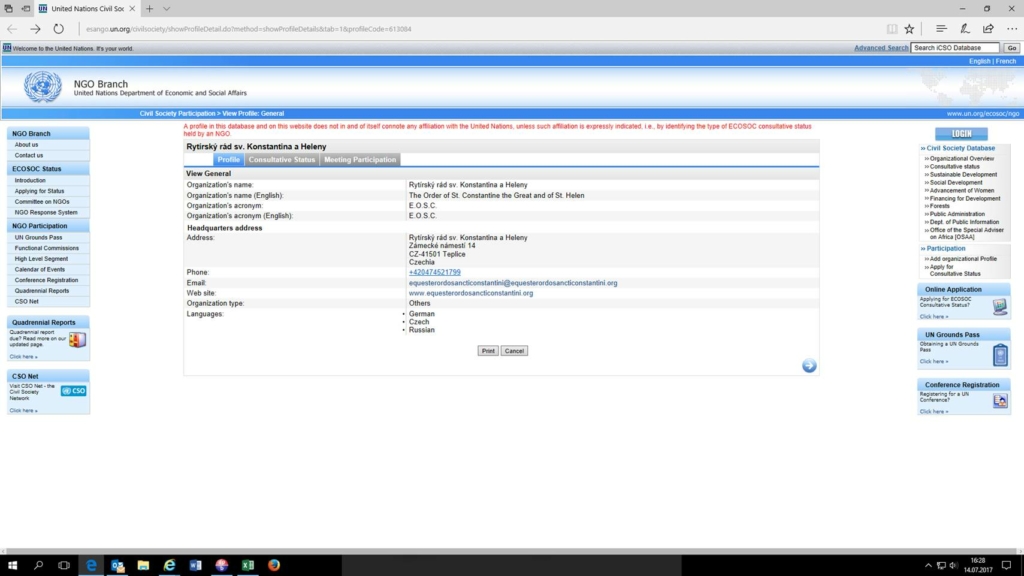Show tab previews chevron

point(167,8)
